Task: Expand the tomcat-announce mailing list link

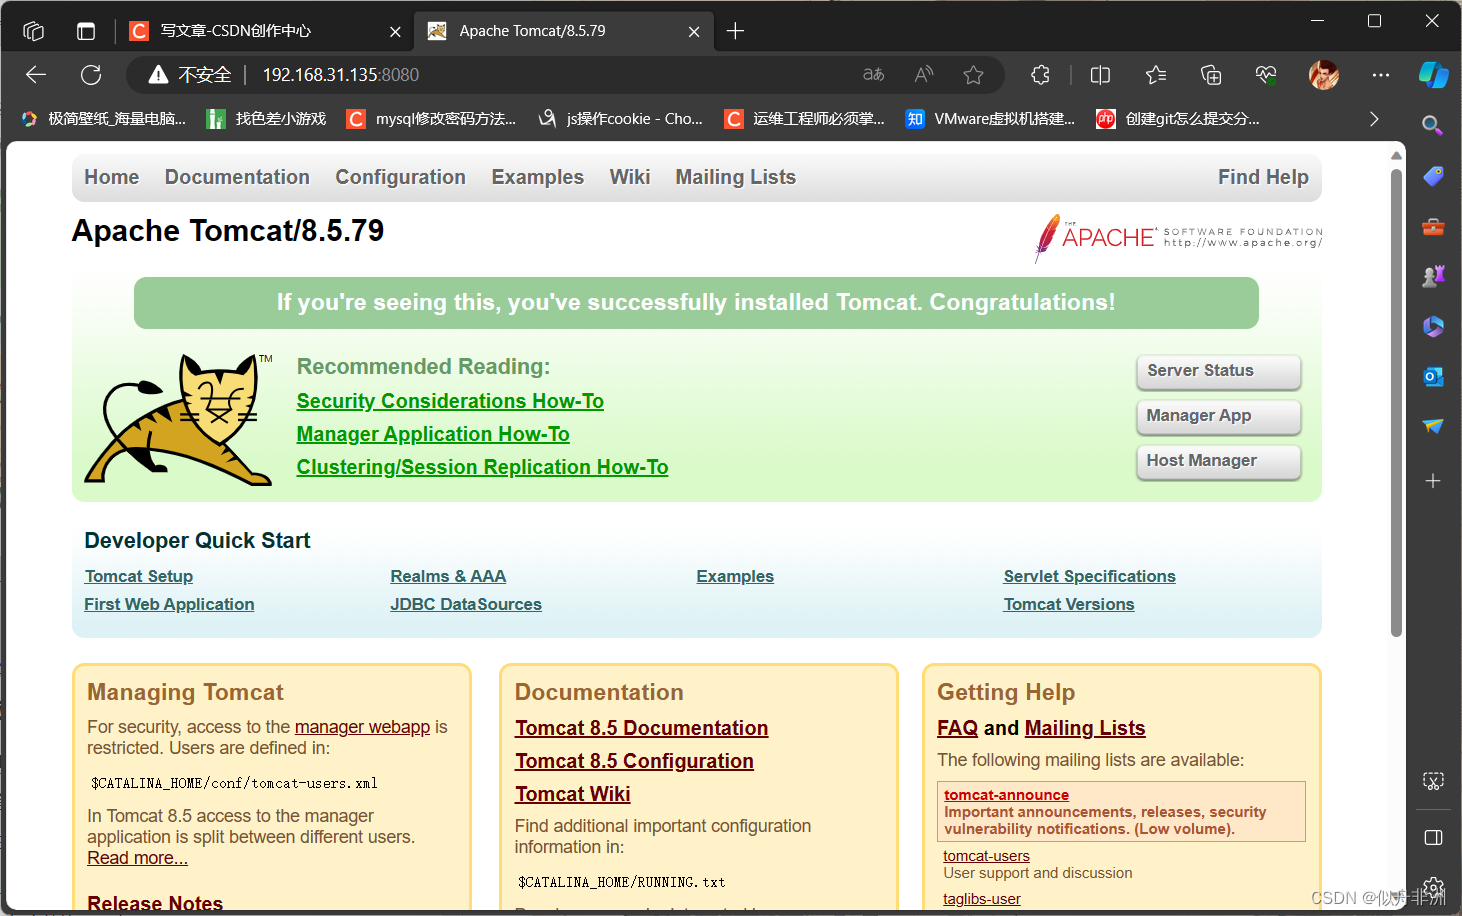Action: pos(1006,795)
